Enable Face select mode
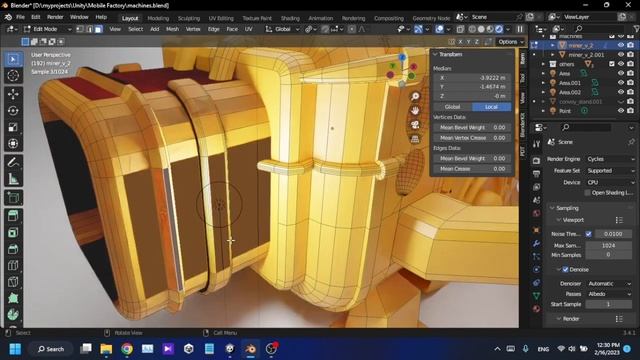This screenshot has width=640, height=360. [99, 29]
